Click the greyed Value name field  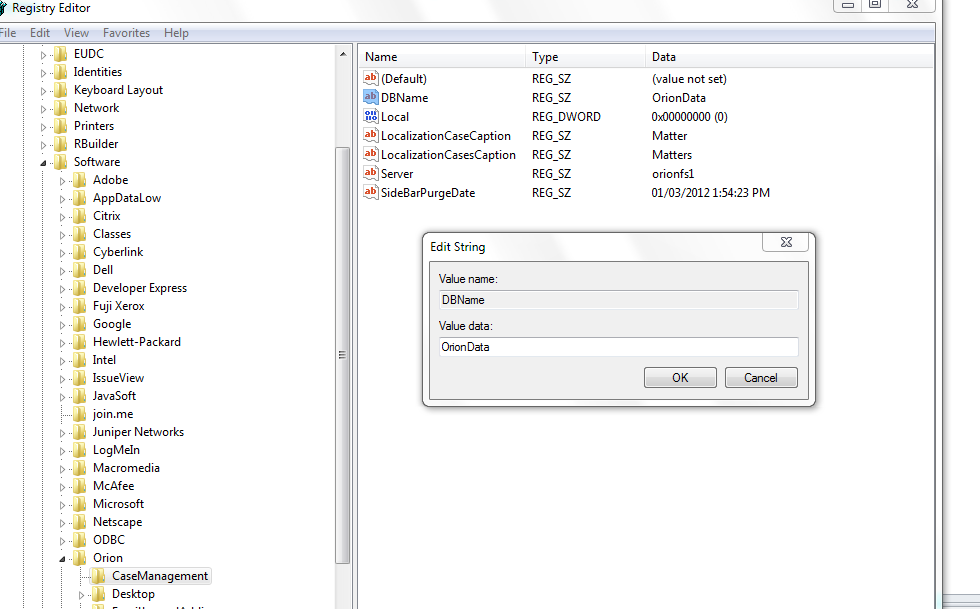[x=618, y=300]
